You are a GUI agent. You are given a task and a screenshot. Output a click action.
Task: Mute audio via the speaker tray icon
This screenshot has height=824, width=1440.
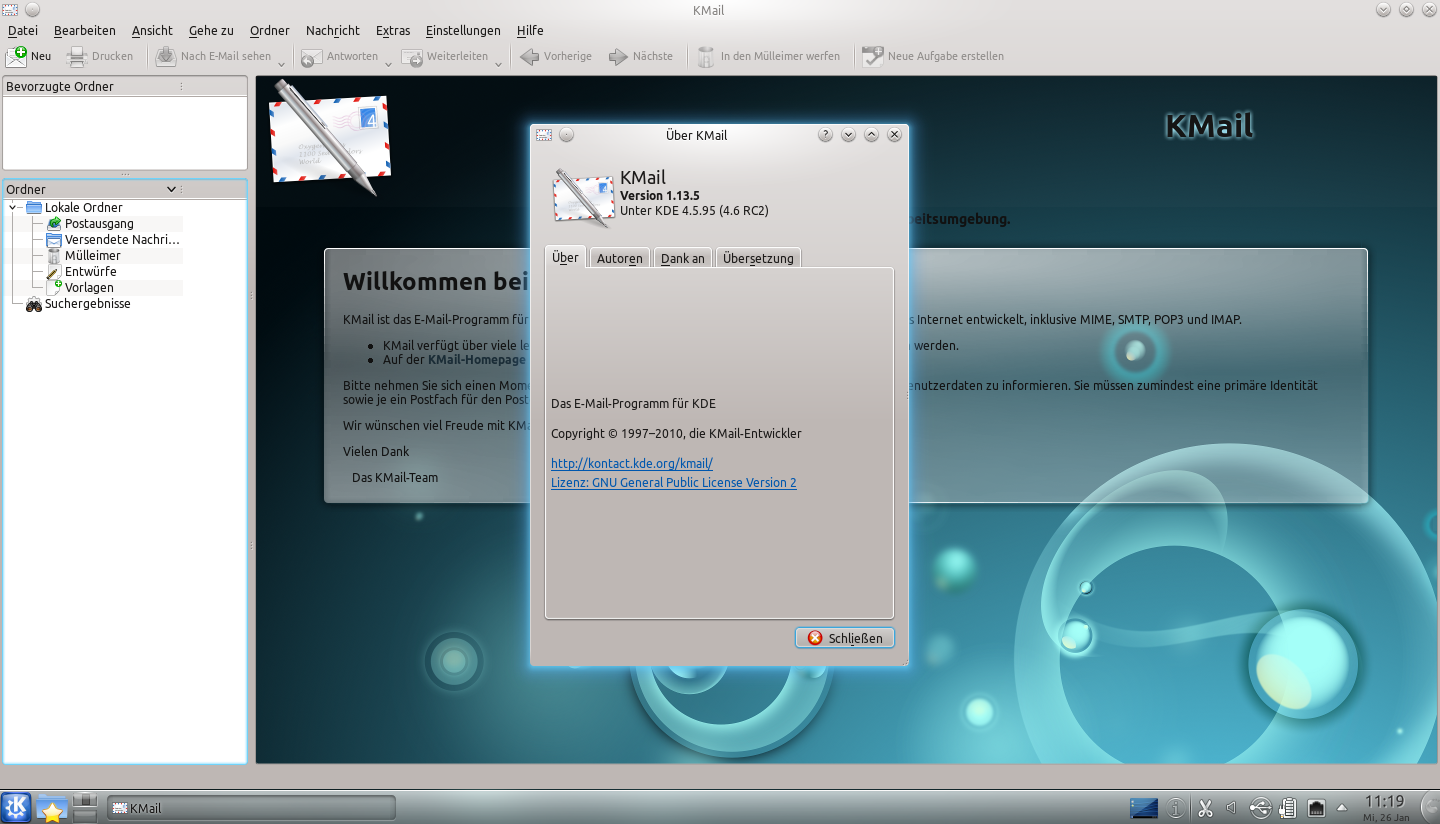[x=1231, y=808]
